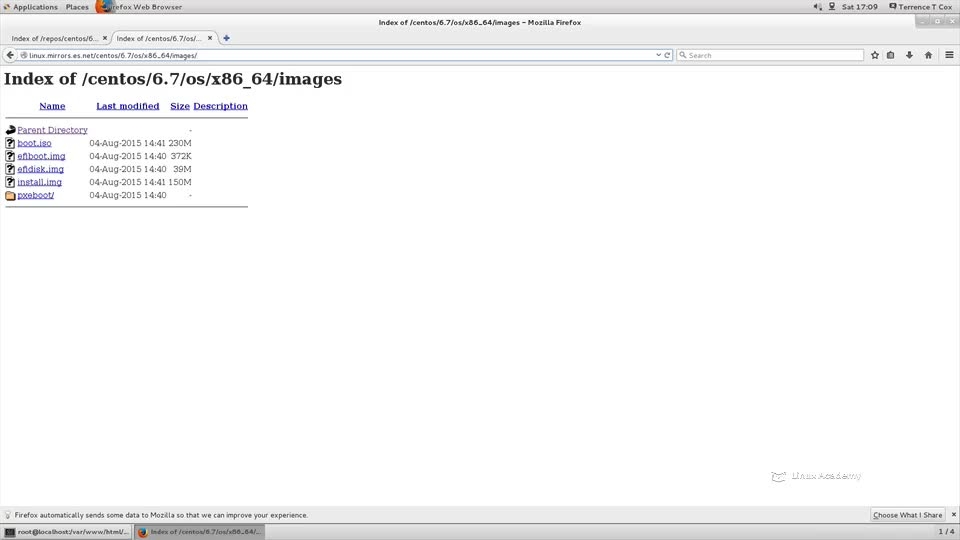The width and height of the screenshot is (960, 540).
Task: Sort listing by Description
Action: (220, 106)
